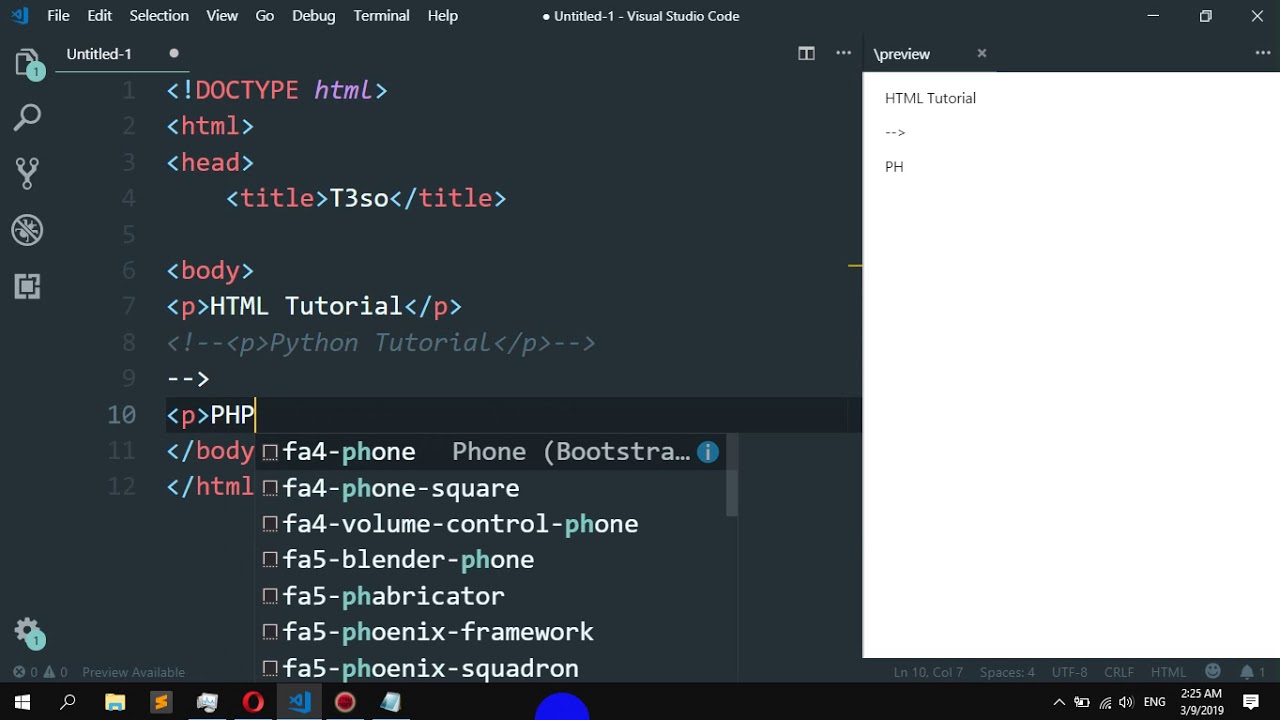1280x720 pixels.
Task: Open Windows search from taskbar
Action: click(68, 702)
